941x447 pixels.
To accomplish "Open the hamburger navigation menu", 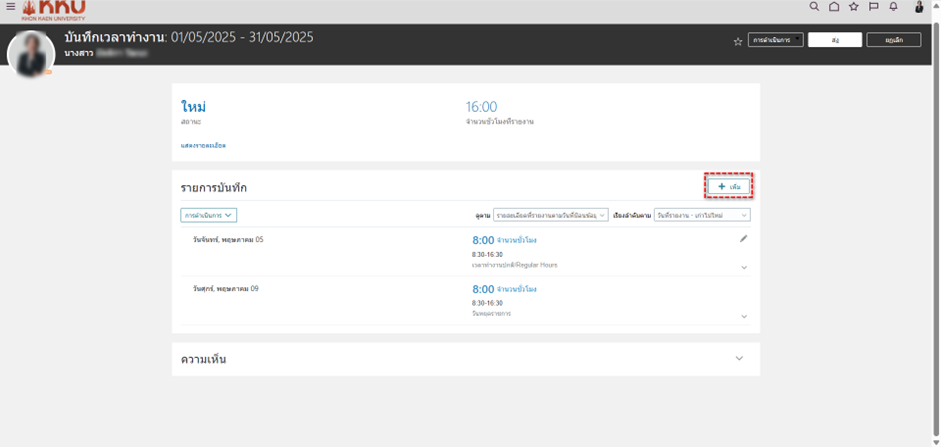I will click(11, 7).
